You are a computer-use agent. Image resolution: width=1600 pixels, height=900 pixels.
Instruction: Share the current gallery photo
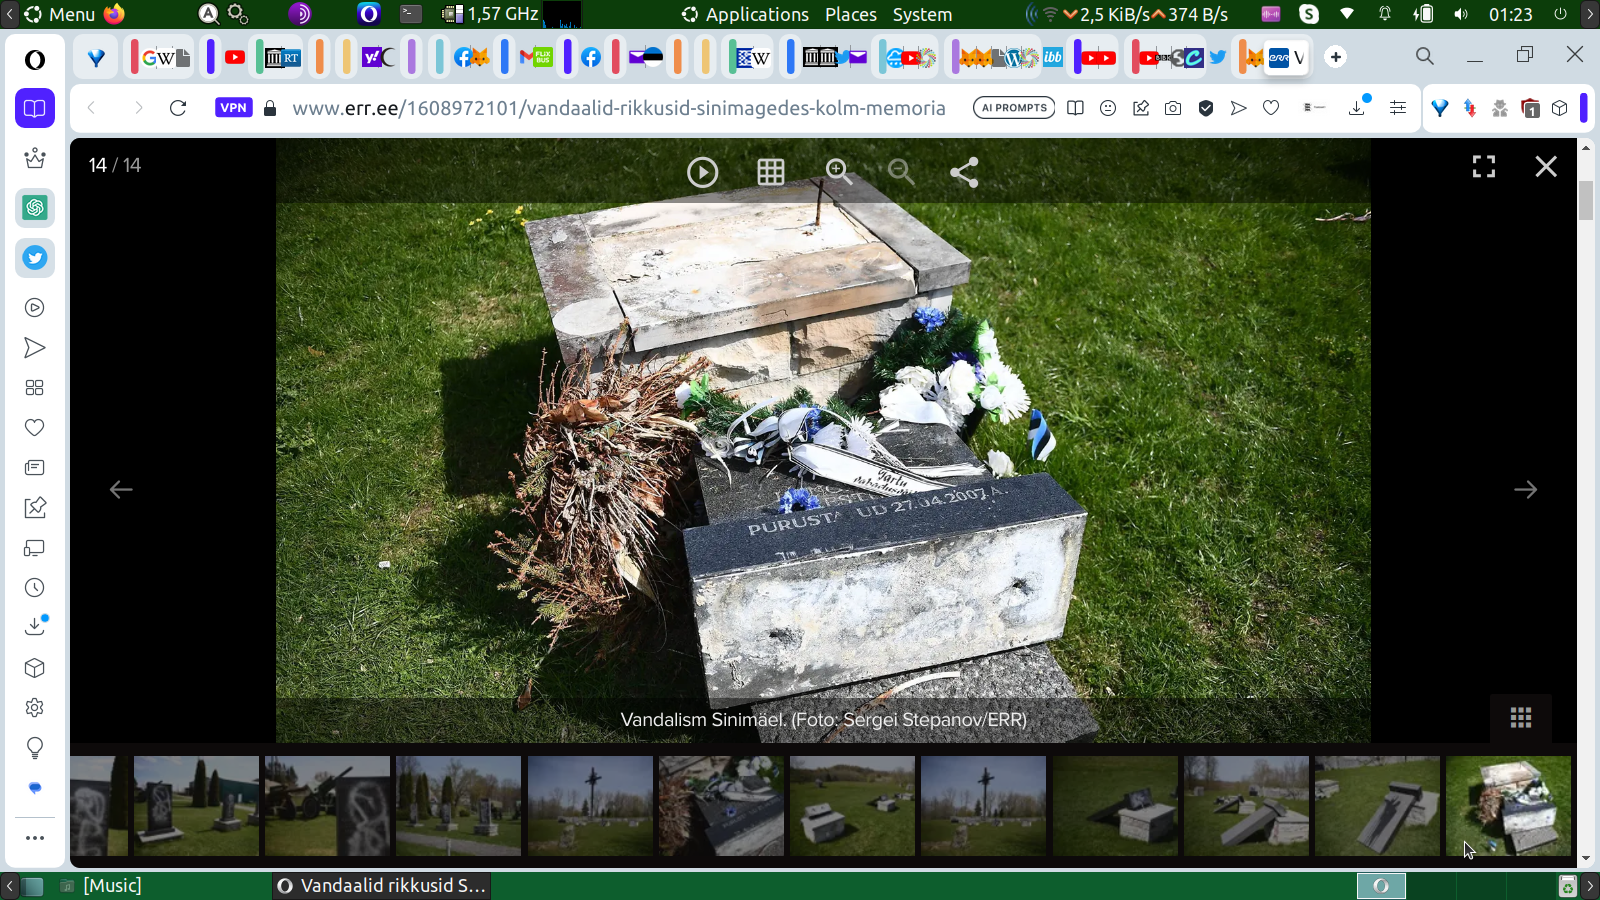[964, 173]
